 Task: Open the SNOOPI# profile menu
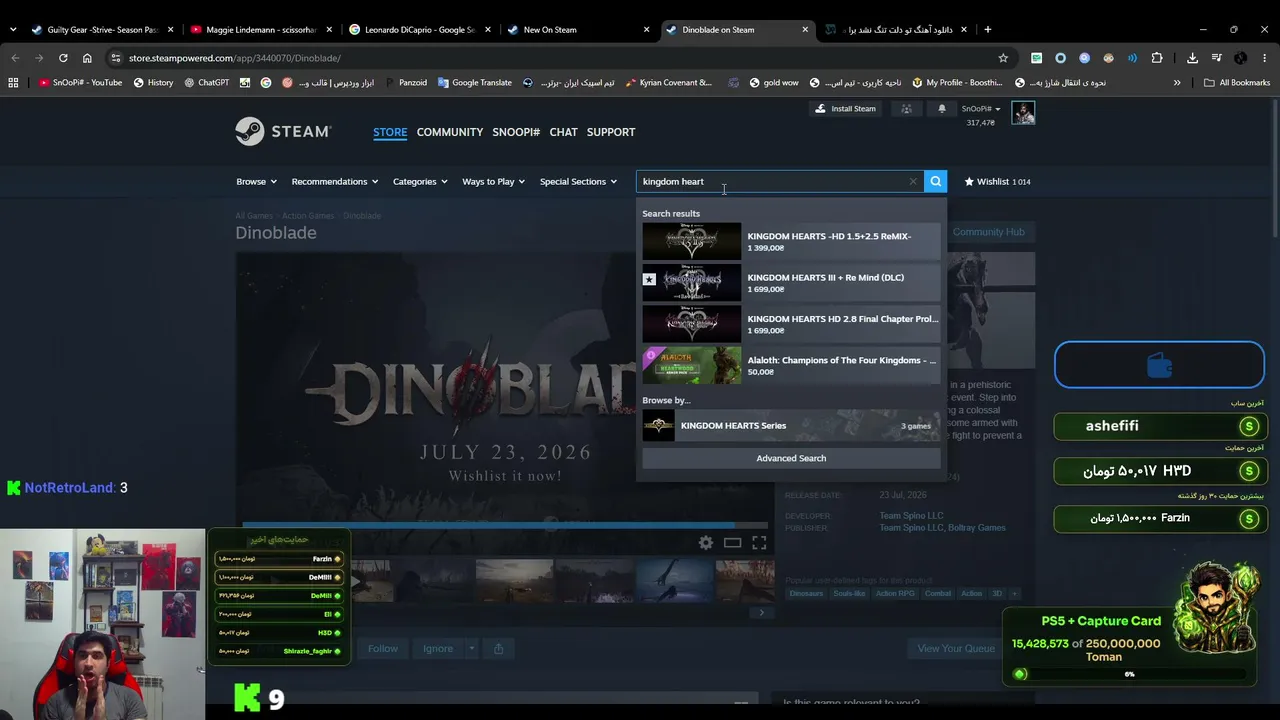coord(516,132)
